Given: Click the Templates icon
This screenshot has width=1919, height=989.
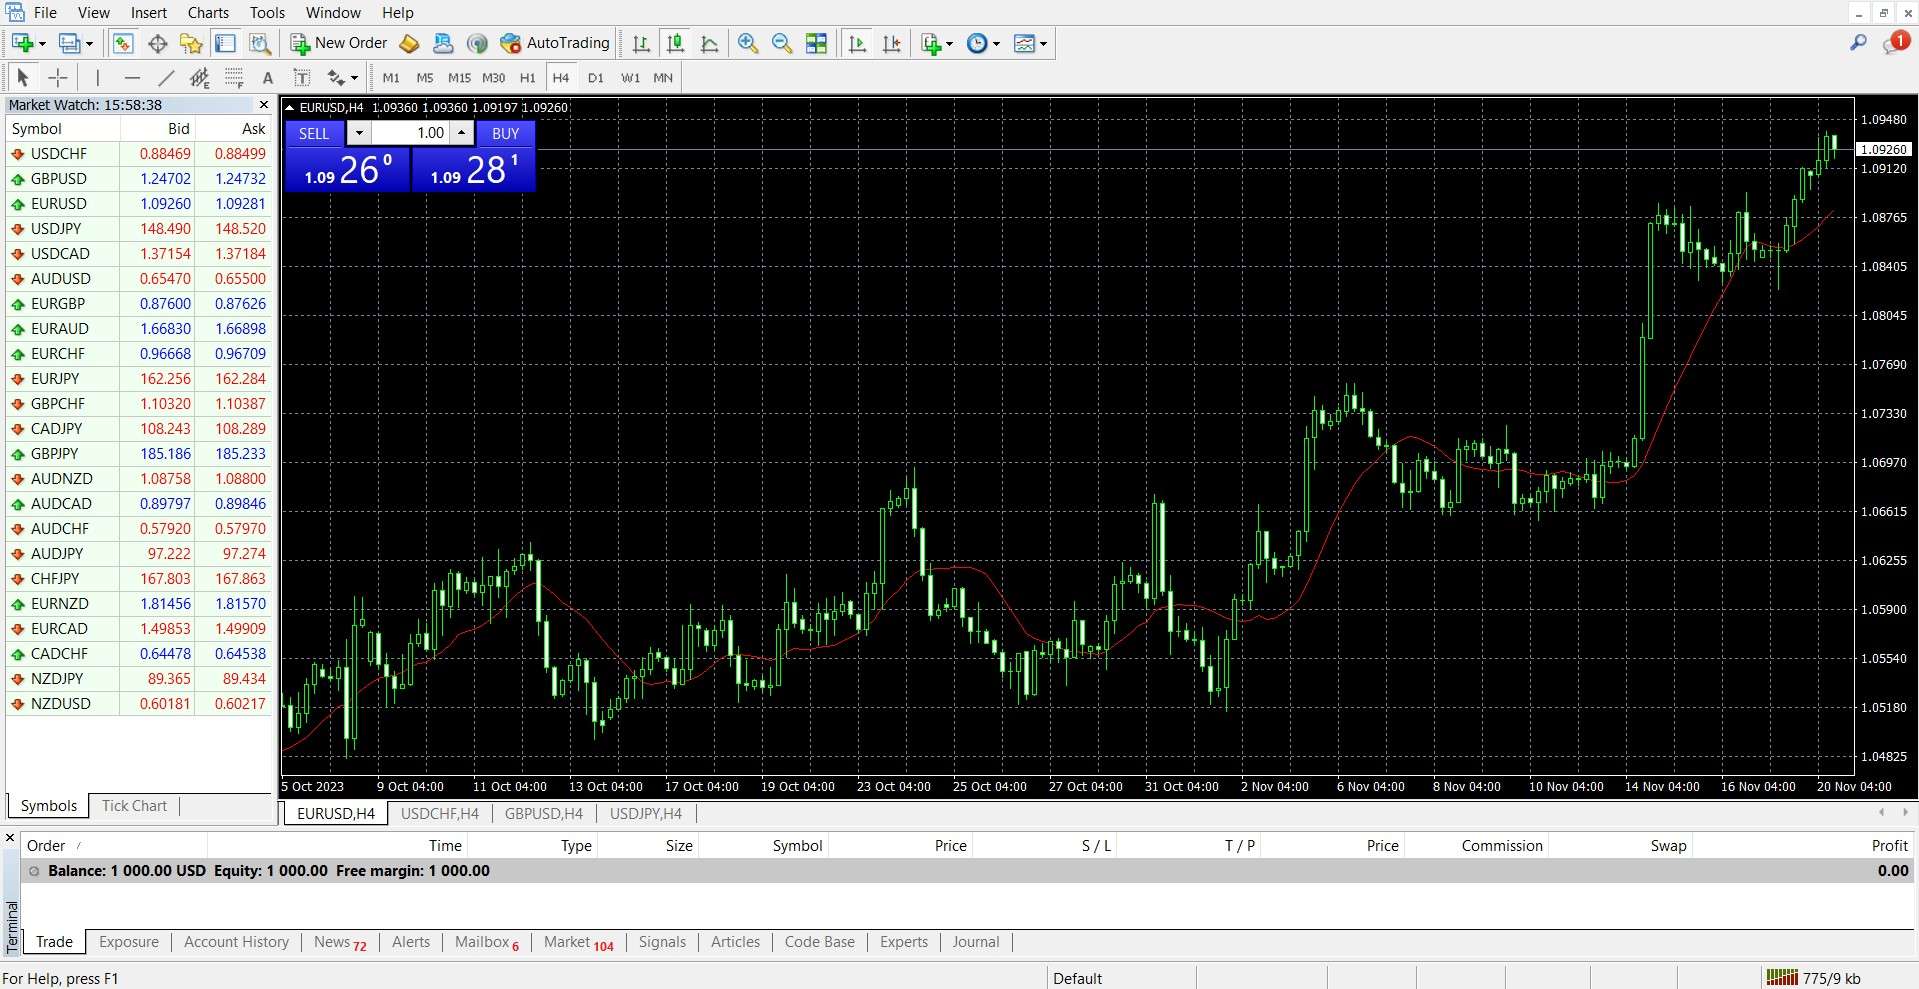Looking at the screenshot, I should tap(1024, 43).
